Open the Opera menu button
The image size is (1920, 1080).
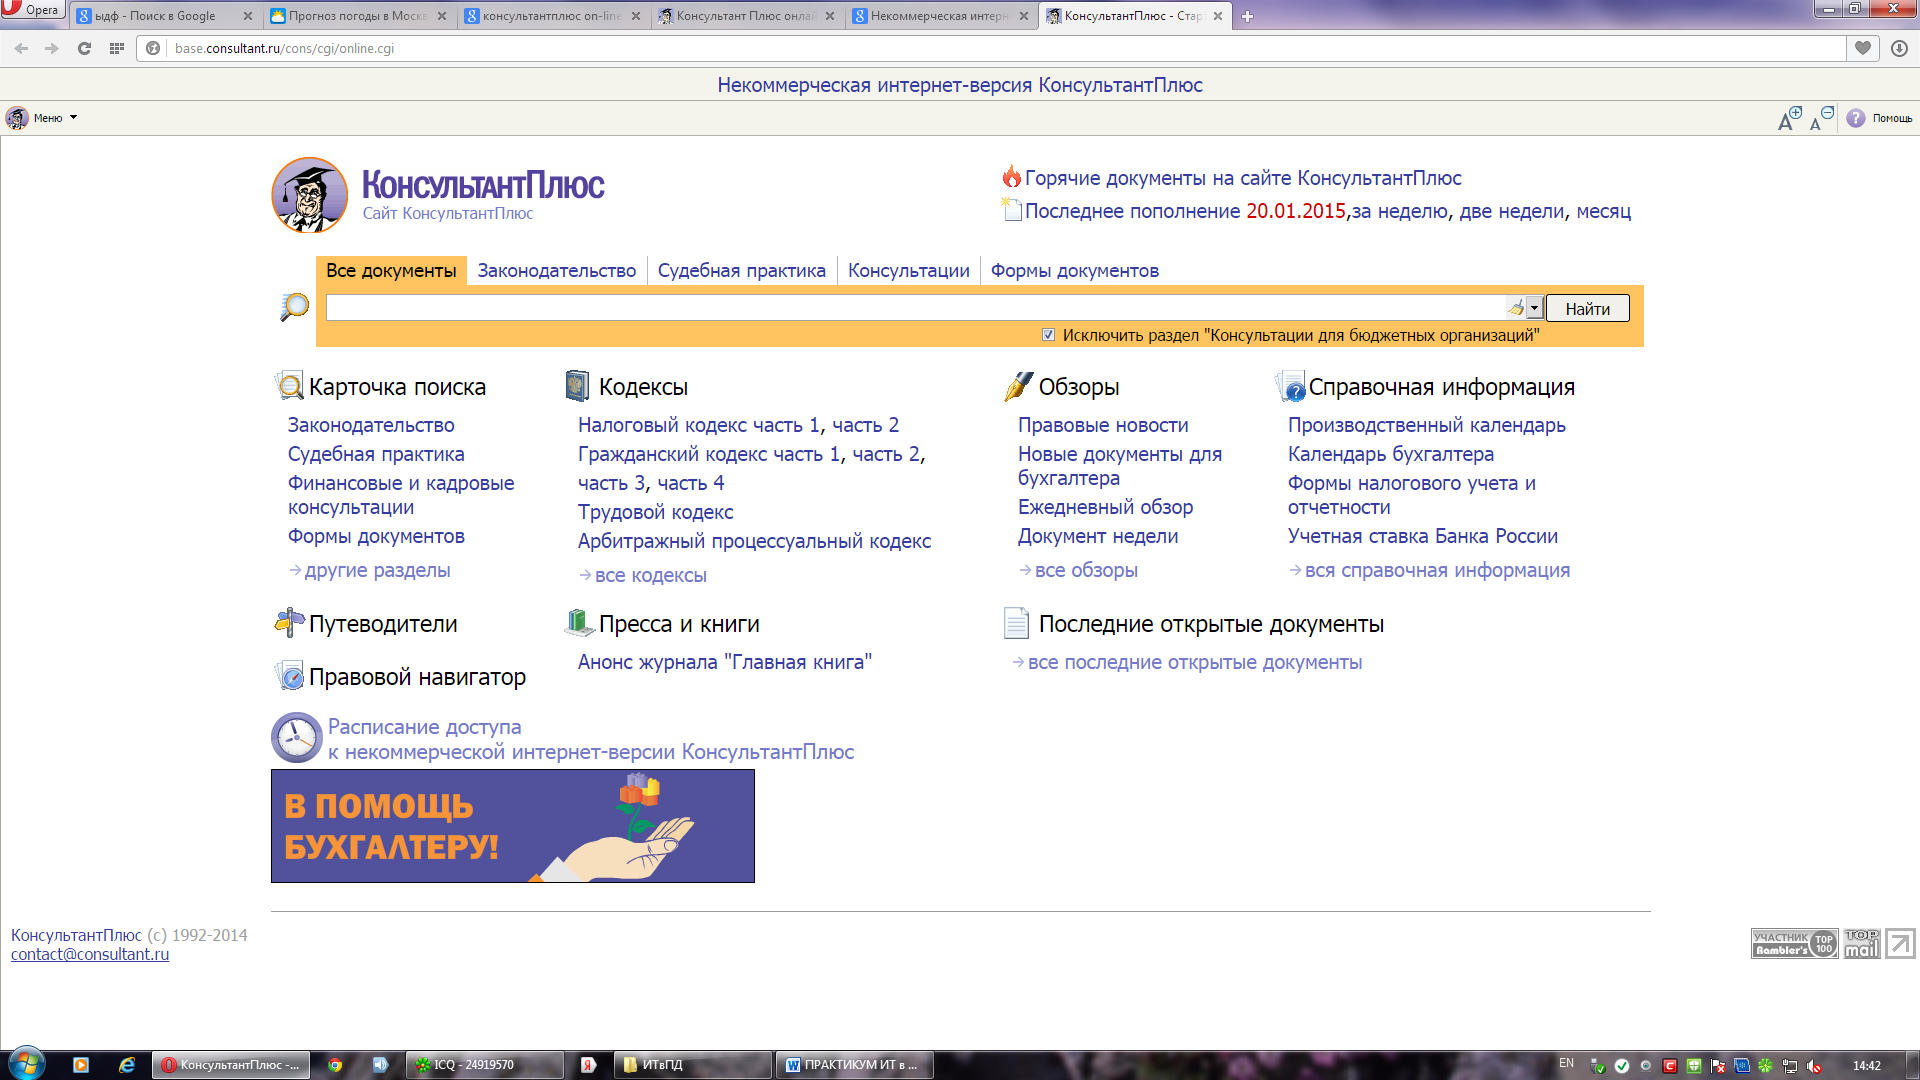click(32, 10)
